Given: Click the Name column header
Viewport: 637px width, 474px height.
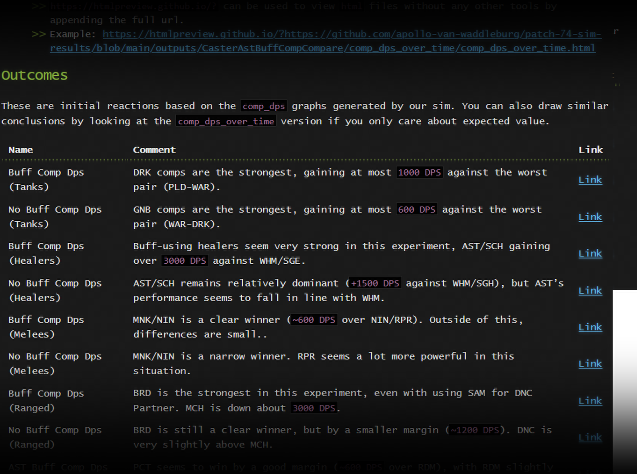Looking at the screenshot, I should click(x=21, y=150).
